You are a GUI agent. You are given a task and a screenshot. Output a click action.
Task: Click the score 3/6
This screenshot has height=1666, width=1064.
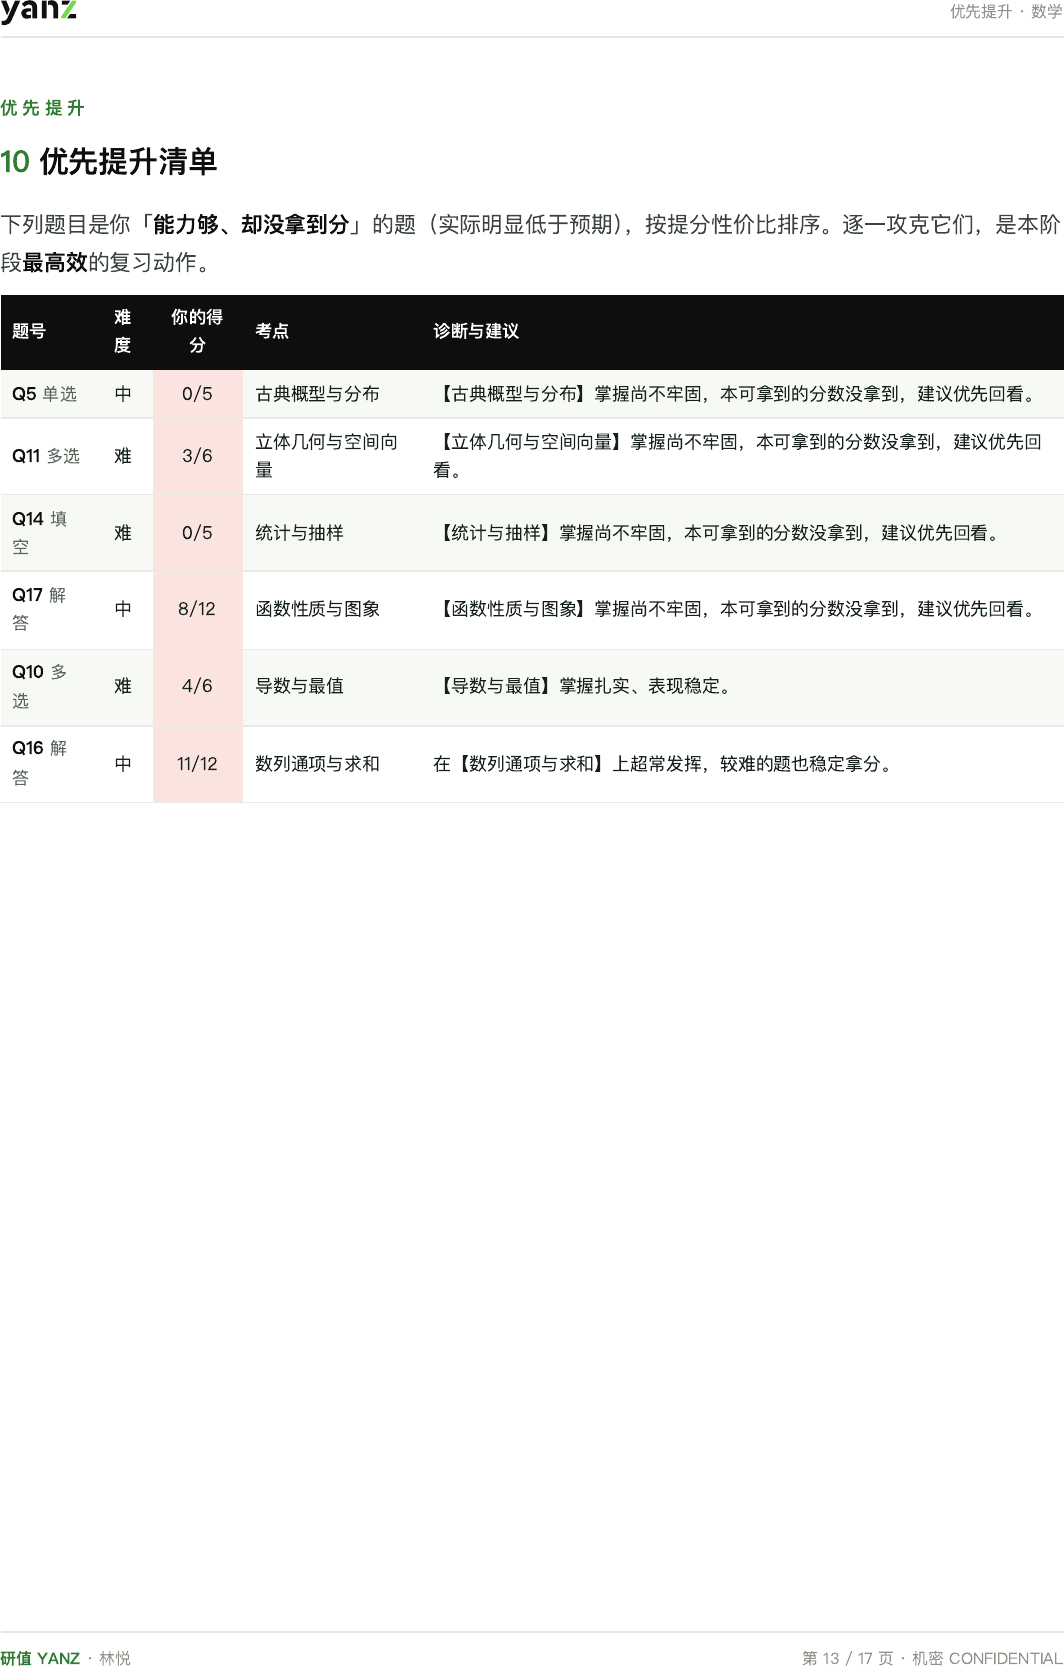pyautogui.click(x=197, y=456)
